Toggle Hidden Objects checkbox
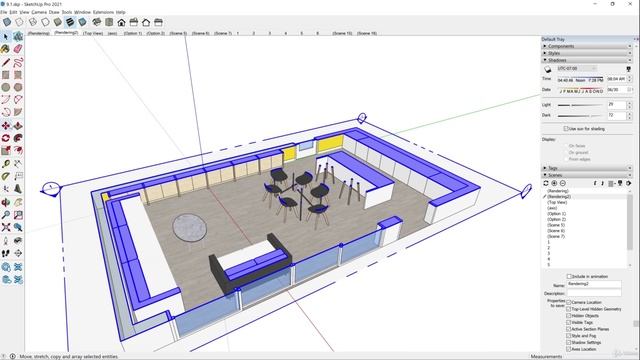This screenshot has height=360, width=640. [569, 316]
